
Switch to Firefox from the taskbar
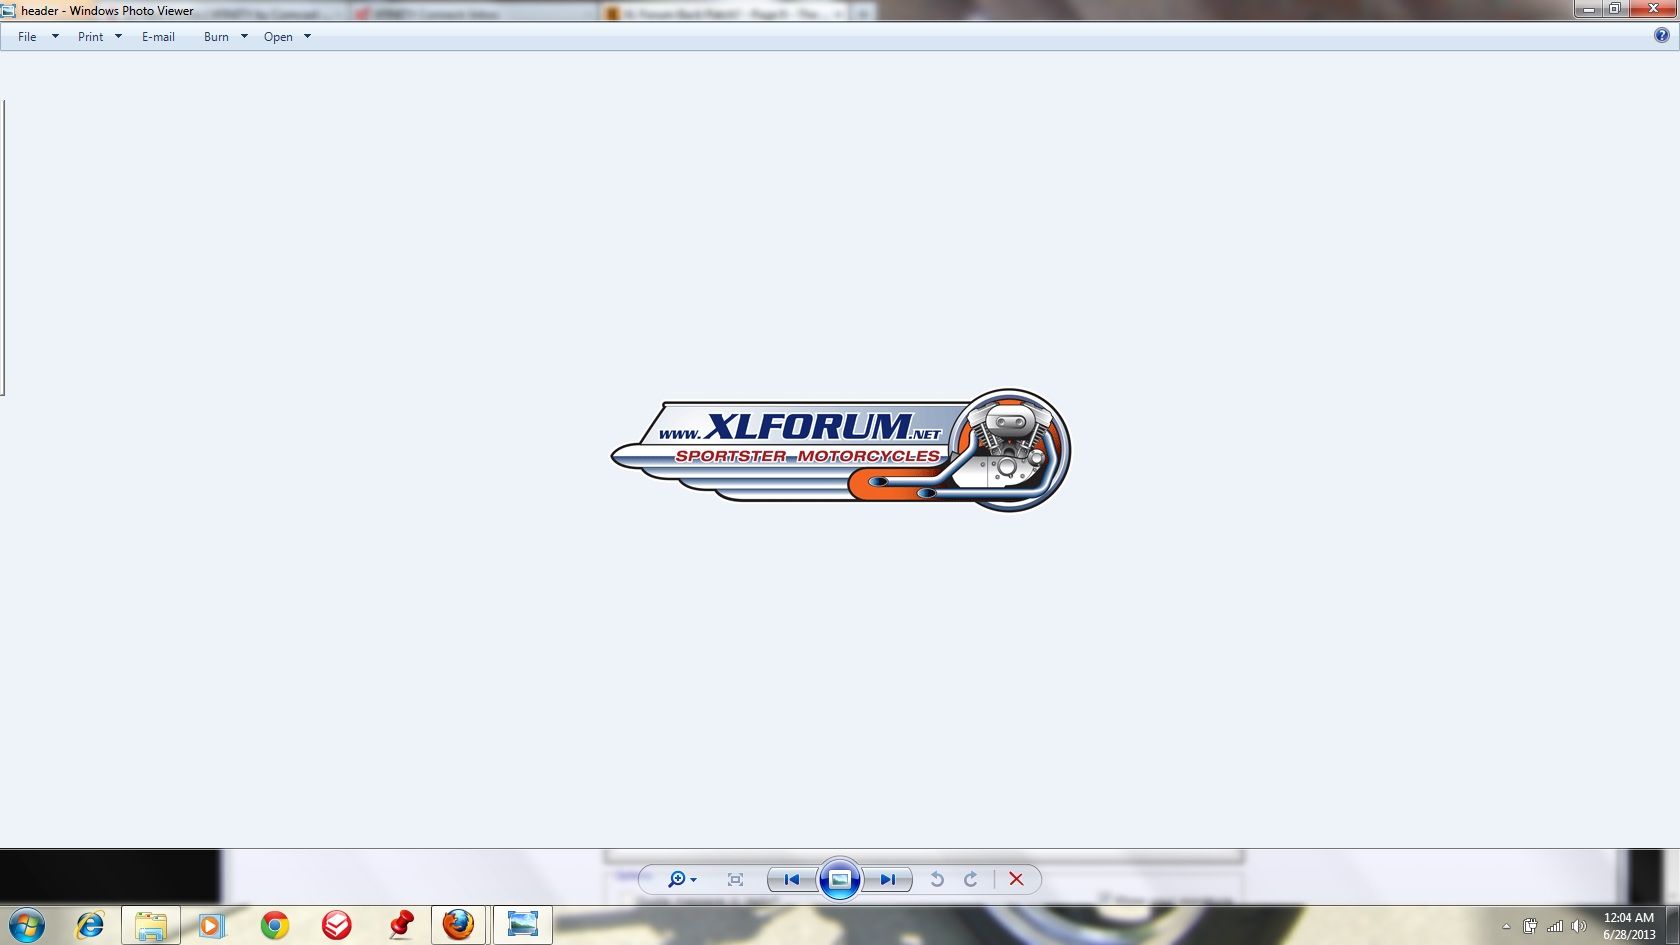[459, 925]
